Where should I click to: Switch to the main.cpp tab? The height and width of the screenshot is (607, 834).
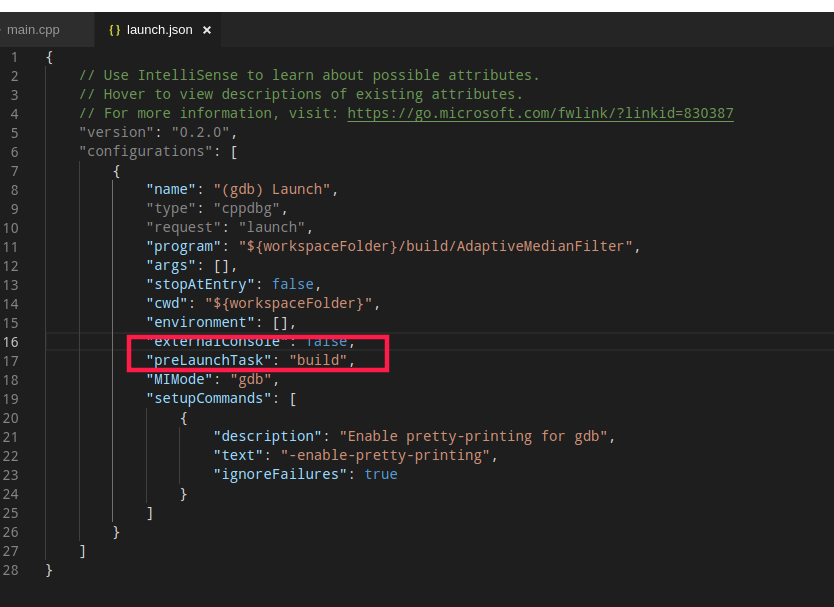click(x=33, y=30)
